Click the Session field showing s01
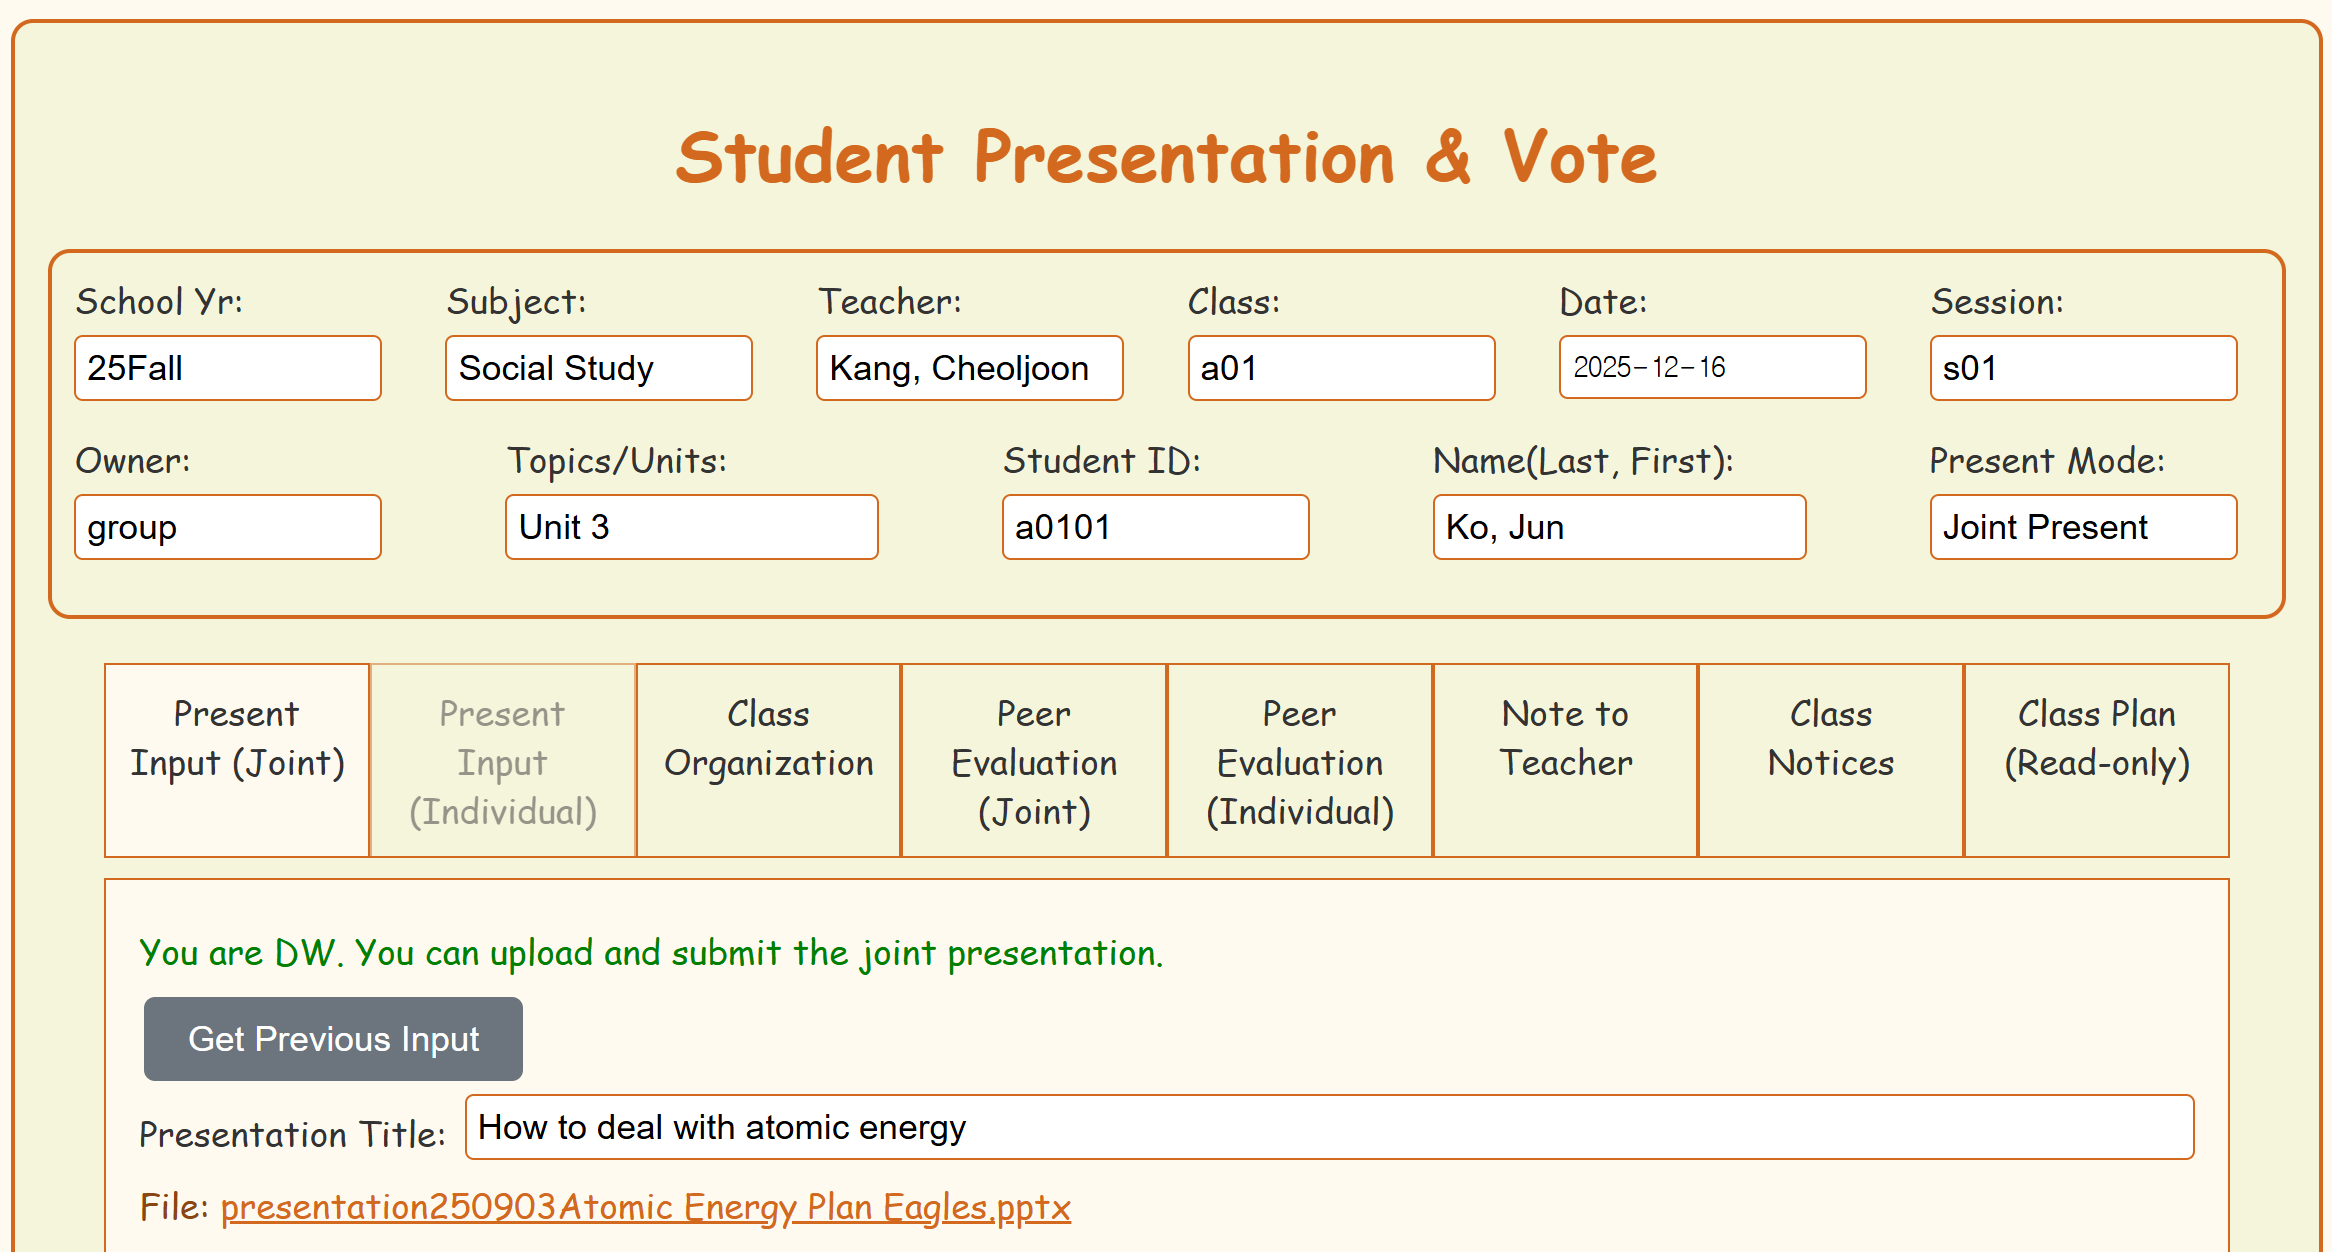This screenshot has height=1252, width=2332. (x=2083, y=368)
